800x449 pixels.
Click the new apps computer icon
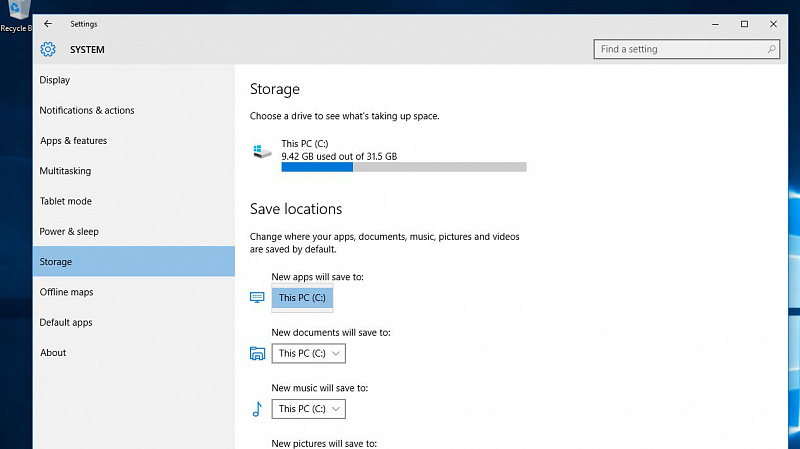tap(257, 297)
